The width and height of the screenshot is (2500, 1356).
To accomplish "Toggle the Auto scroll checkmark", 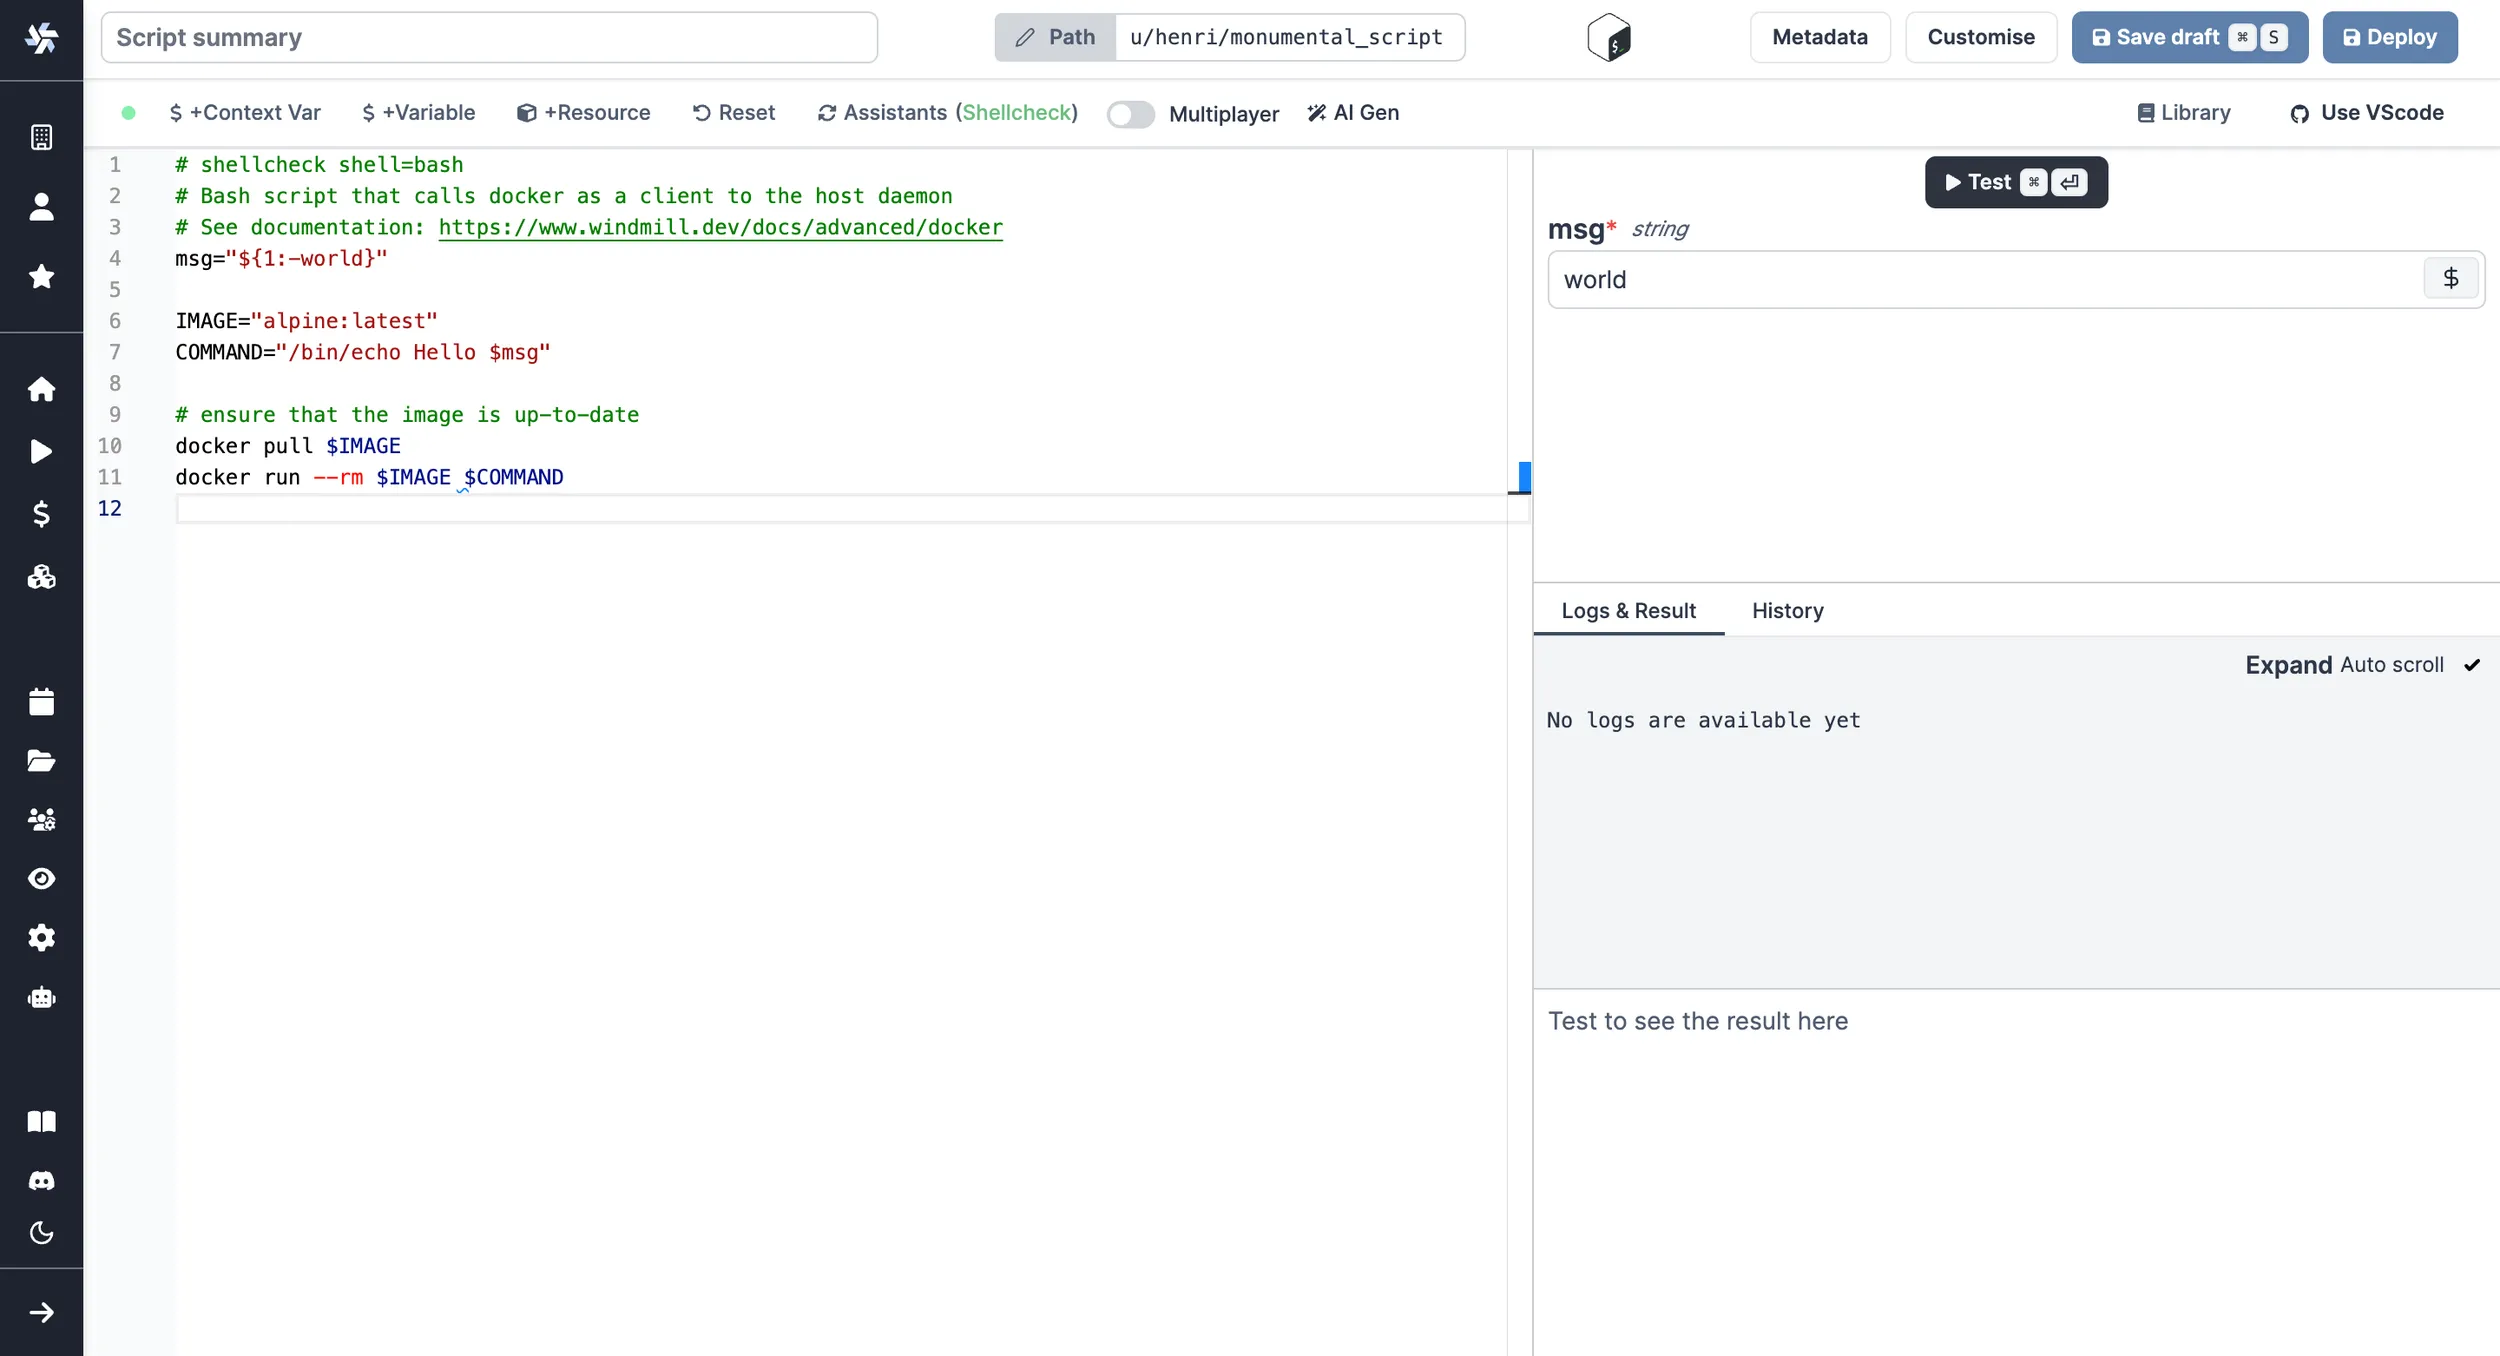I will coord(2471,665).
